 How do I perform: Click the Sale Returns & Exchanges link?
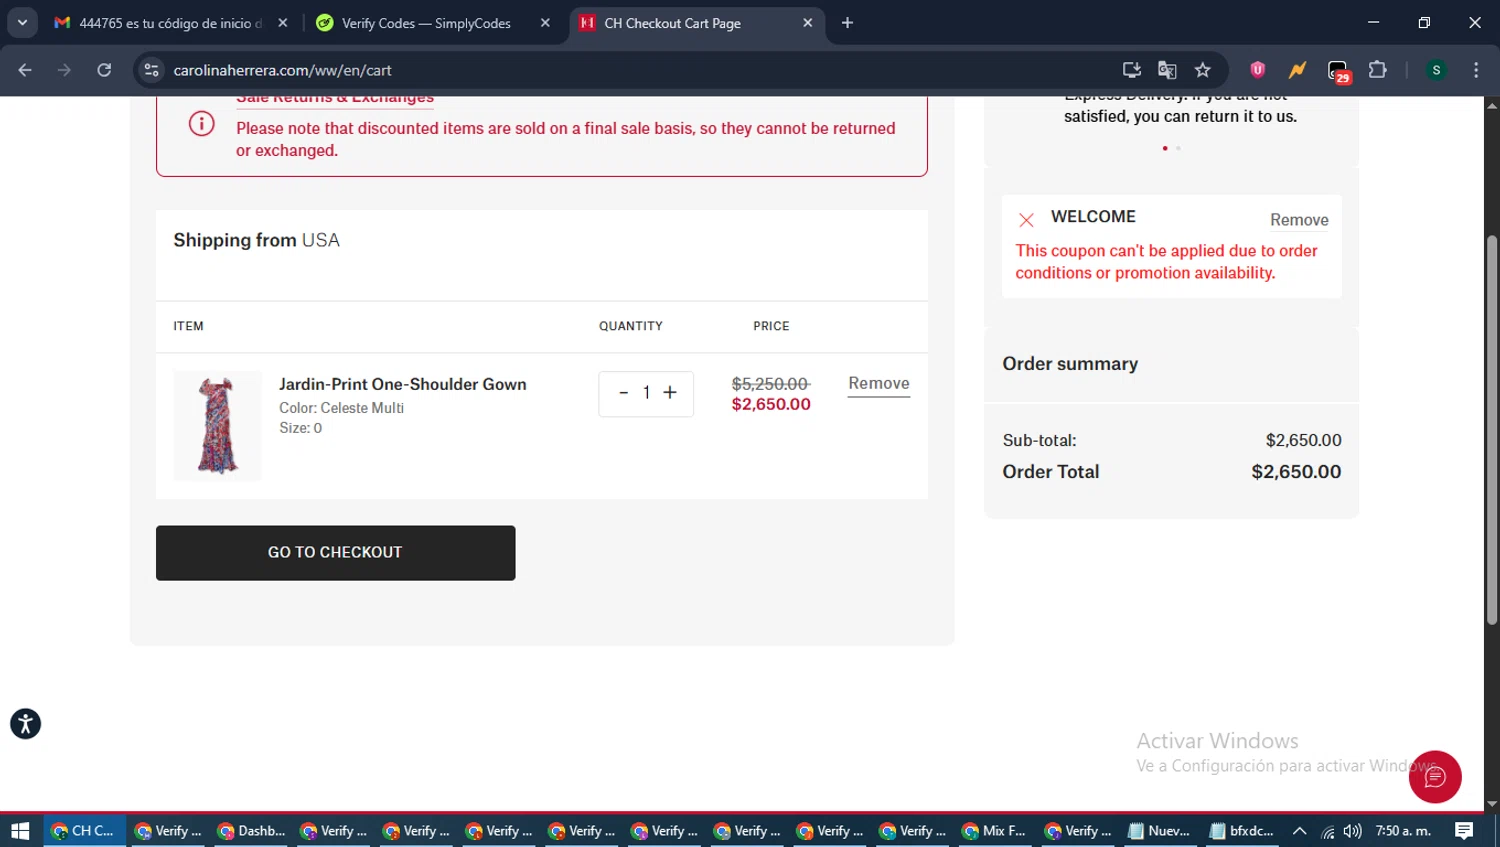(x=335, y=99)
